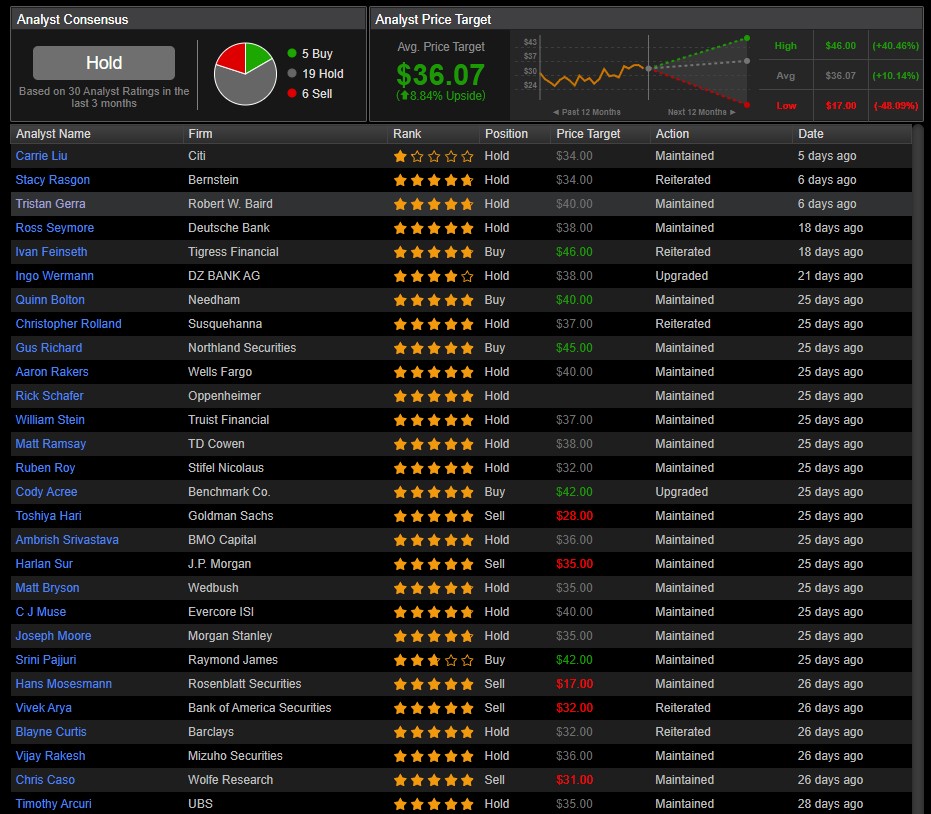Click the green upside arrow icon
The width and height of the screenshot is (931, 814).
click(404, 95)
